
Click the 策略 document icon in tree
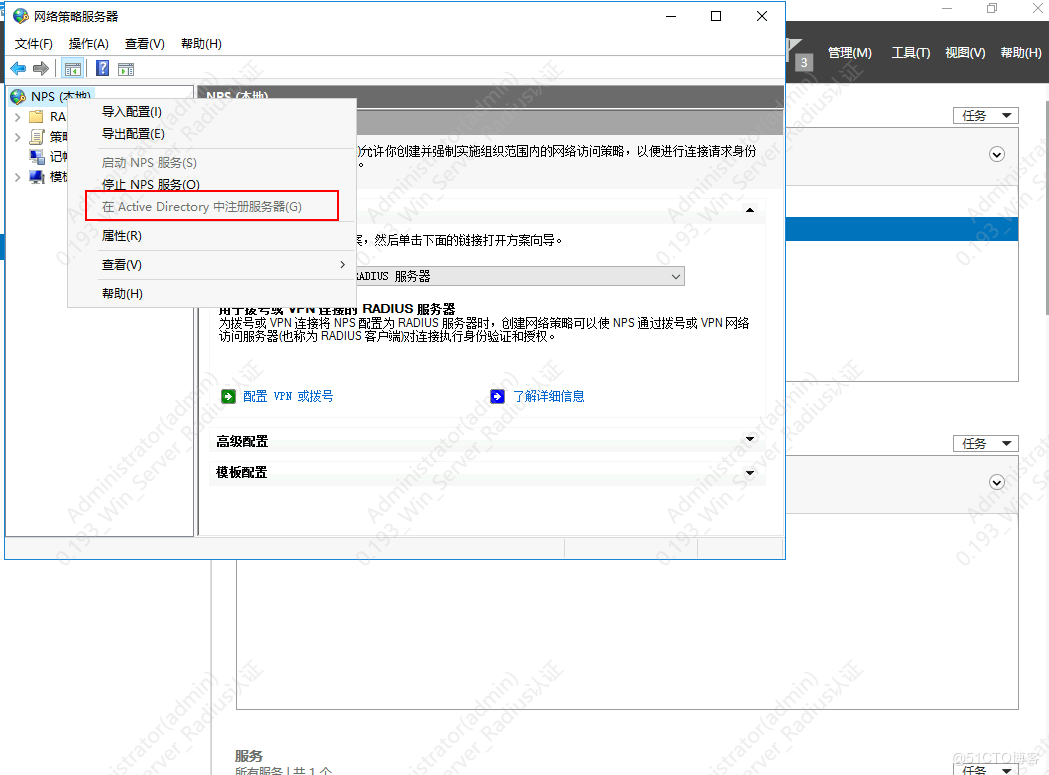pyautogui.click(x=37, y=137)
